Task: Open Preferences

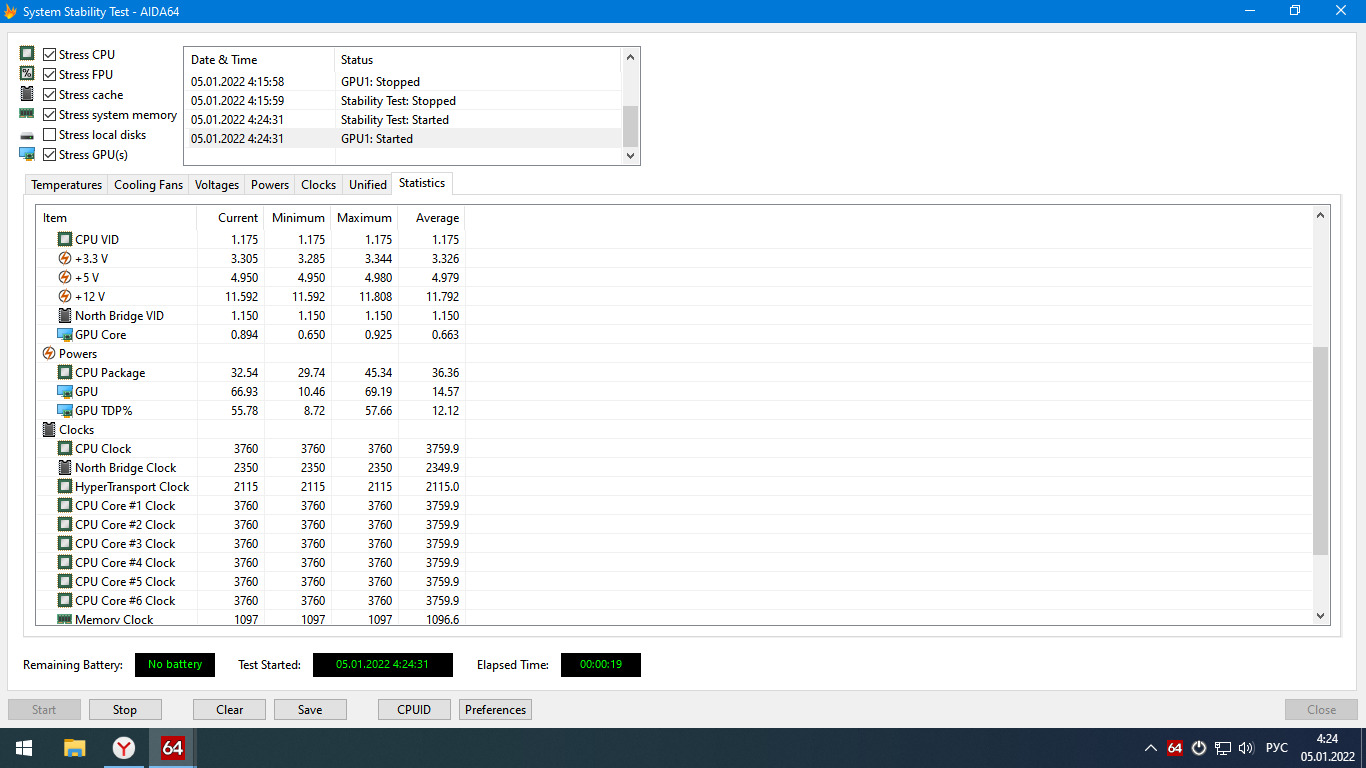Action: pyautogui.click(x=496, y=710)
